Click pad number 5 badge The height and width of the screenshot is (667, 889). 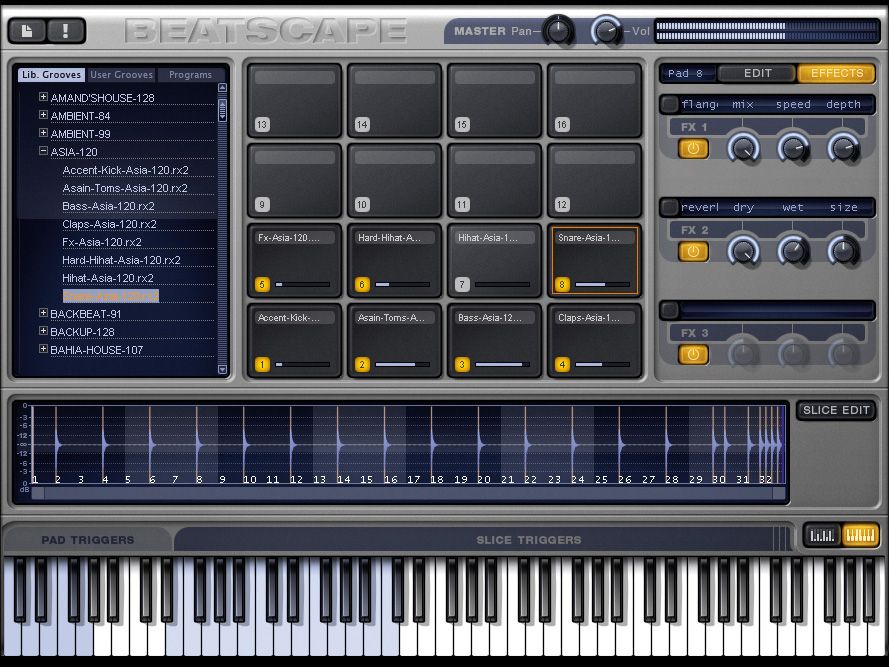tap(262, 284)
